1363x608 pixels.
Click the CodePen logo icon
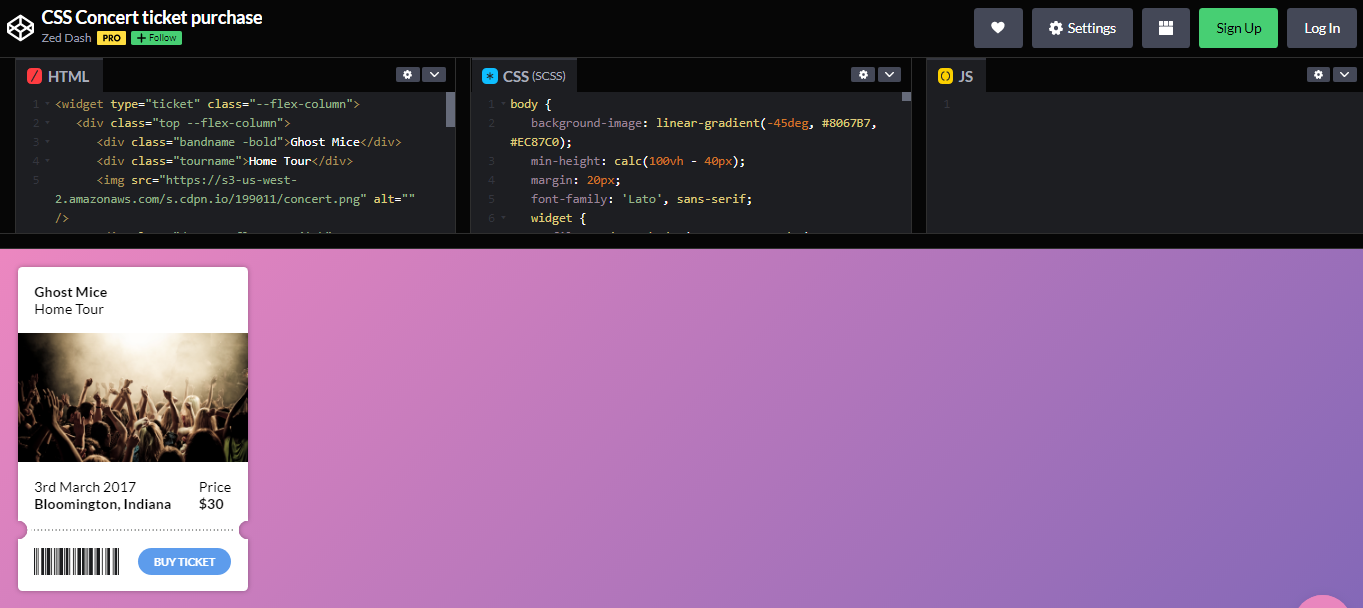21,28
